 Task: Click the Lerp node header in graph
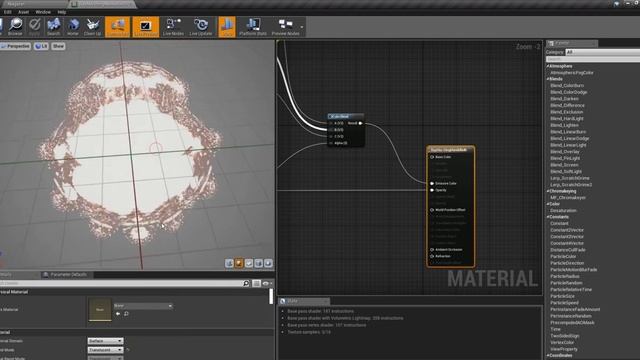click(x=345, y=116)
